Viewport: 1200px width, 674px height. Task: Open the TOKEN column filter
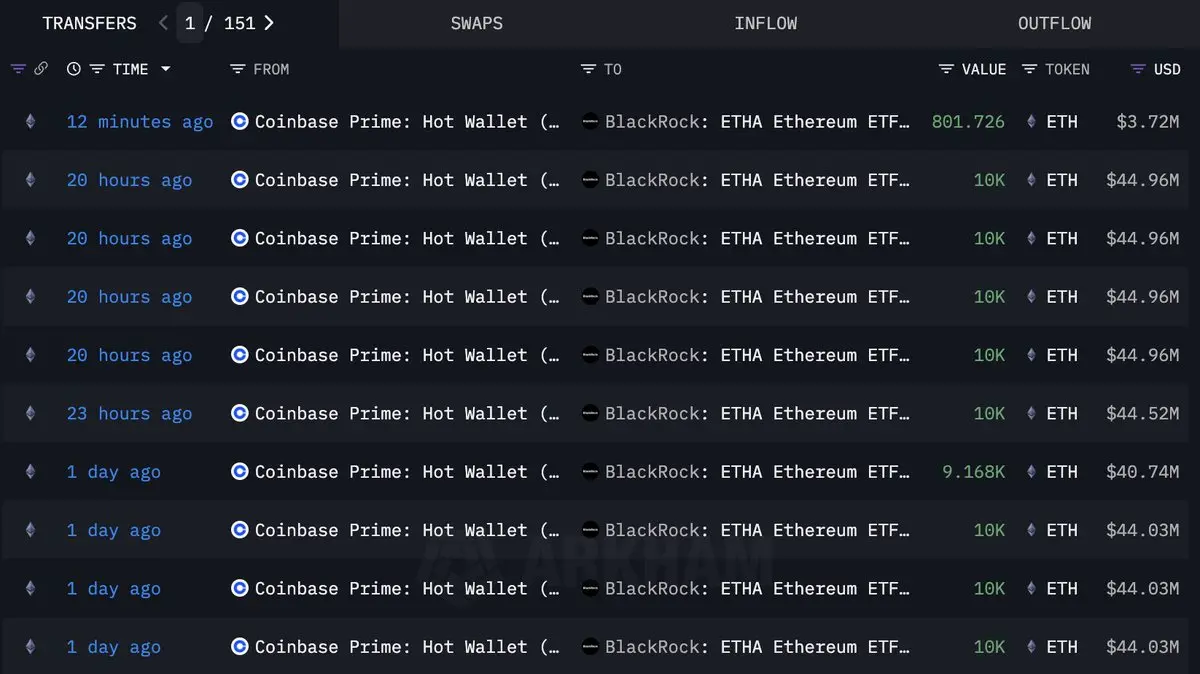point(1029,69)
